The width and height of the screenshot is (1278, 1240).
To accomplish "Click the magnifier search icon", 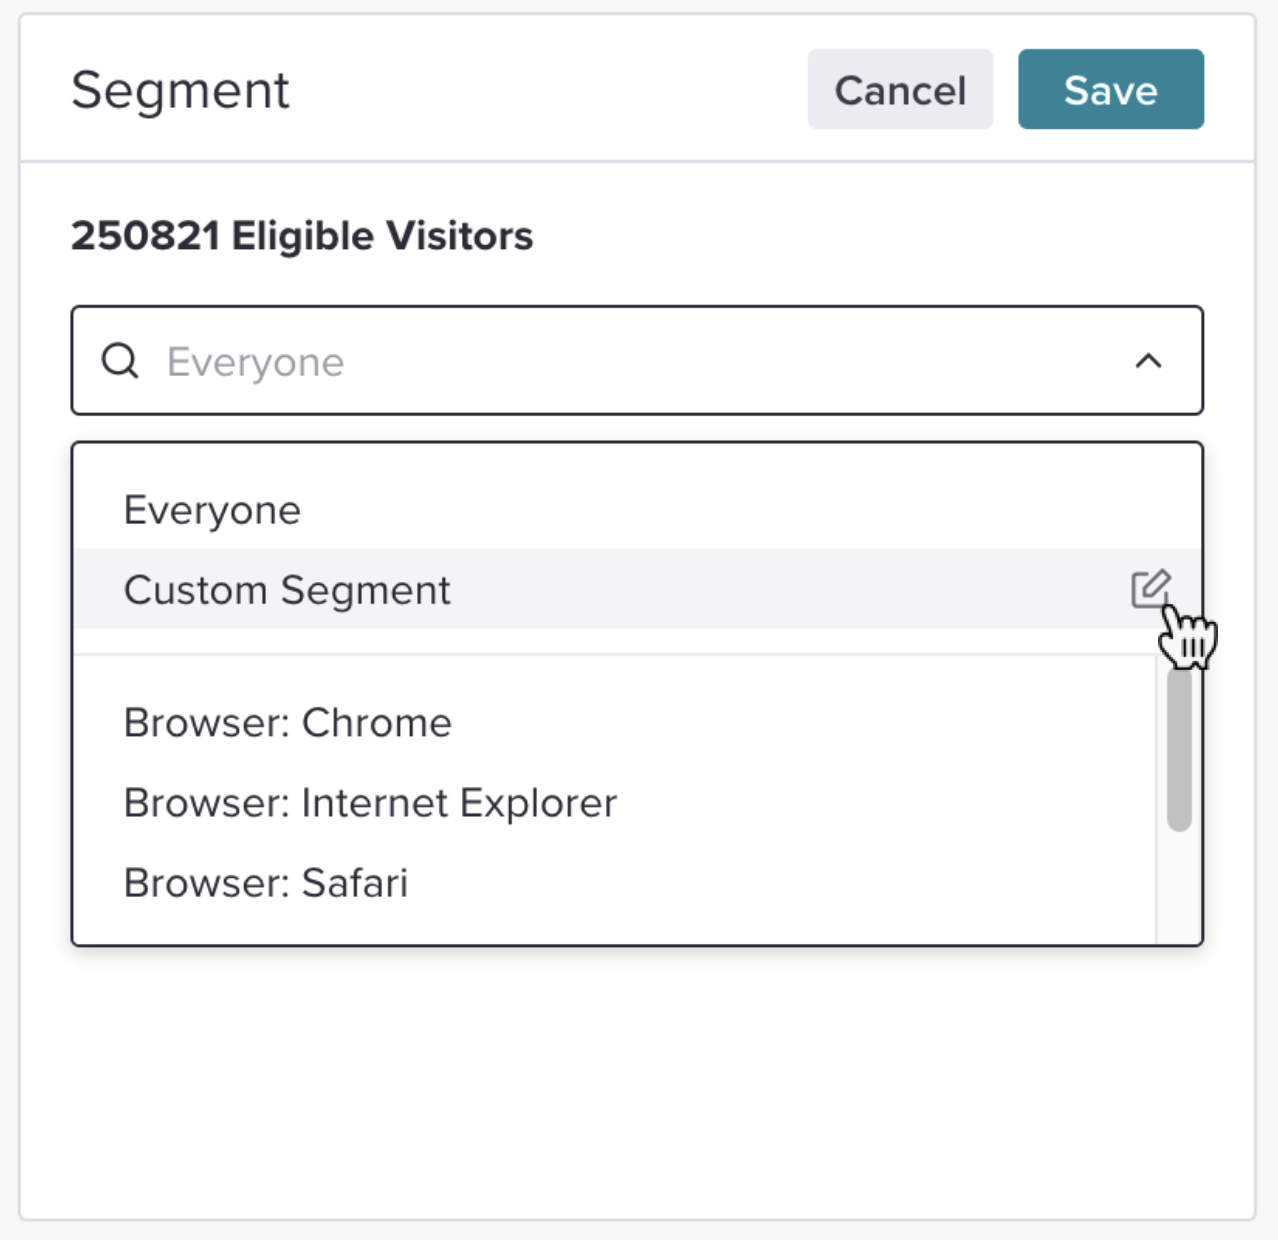I will pos(120,361).
